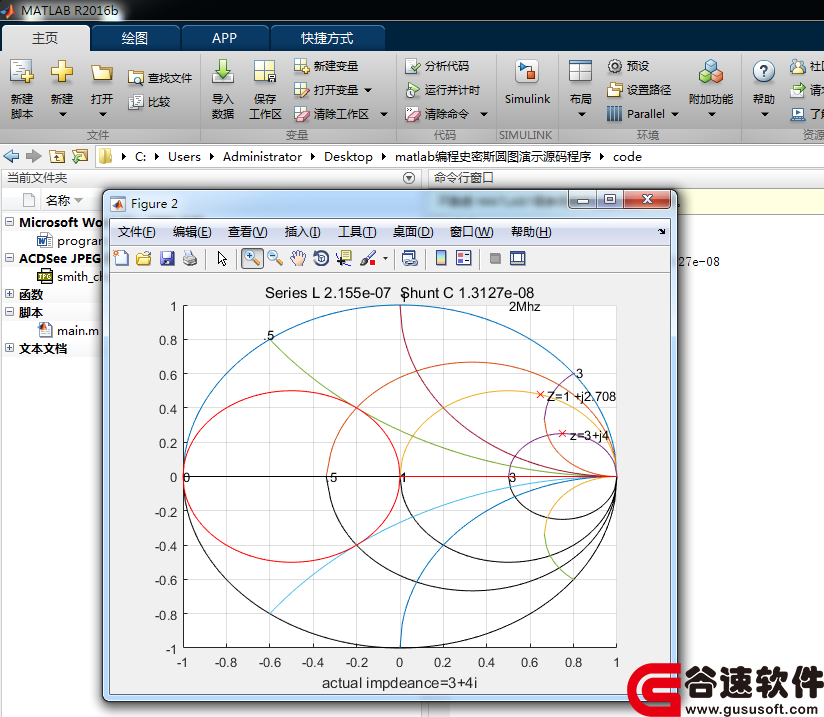This screenshot has height=717, width=824.
Task: Open 编辑(E) menu in Figure 2
Action: (x=192, y=232)
